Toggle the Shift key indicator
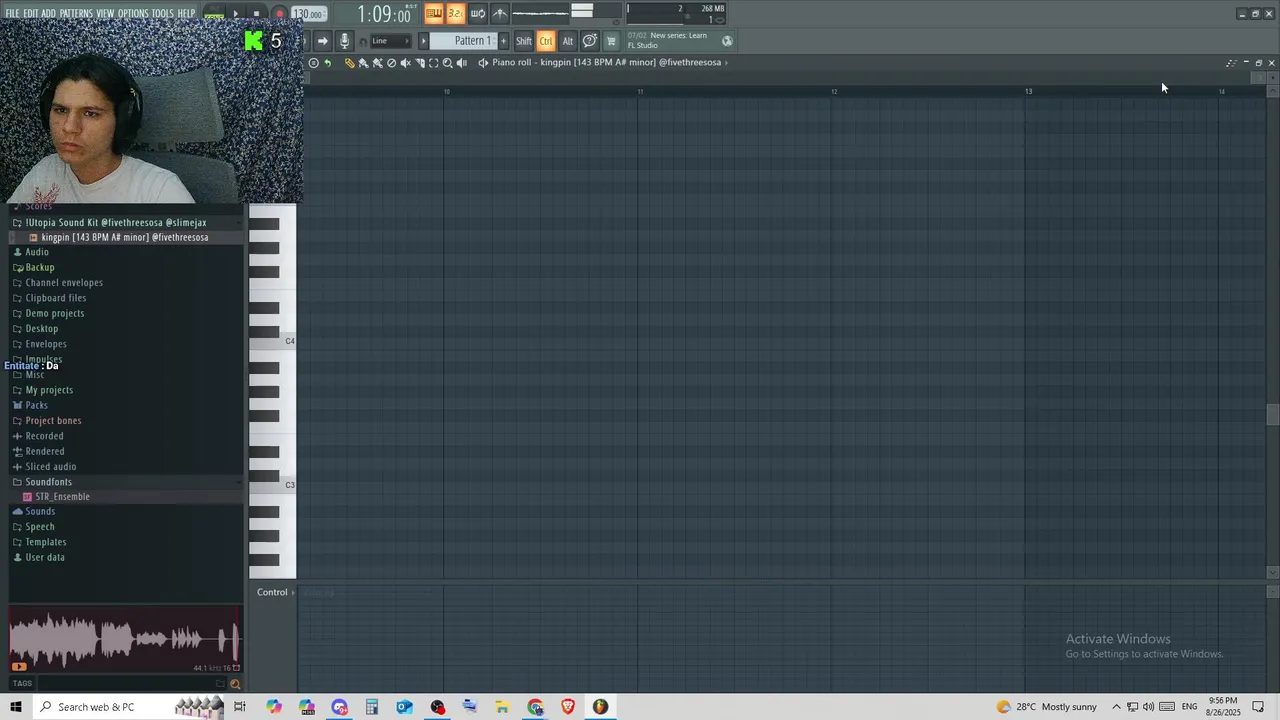This screenshot has height=720, width=1280. pos(524,41)
